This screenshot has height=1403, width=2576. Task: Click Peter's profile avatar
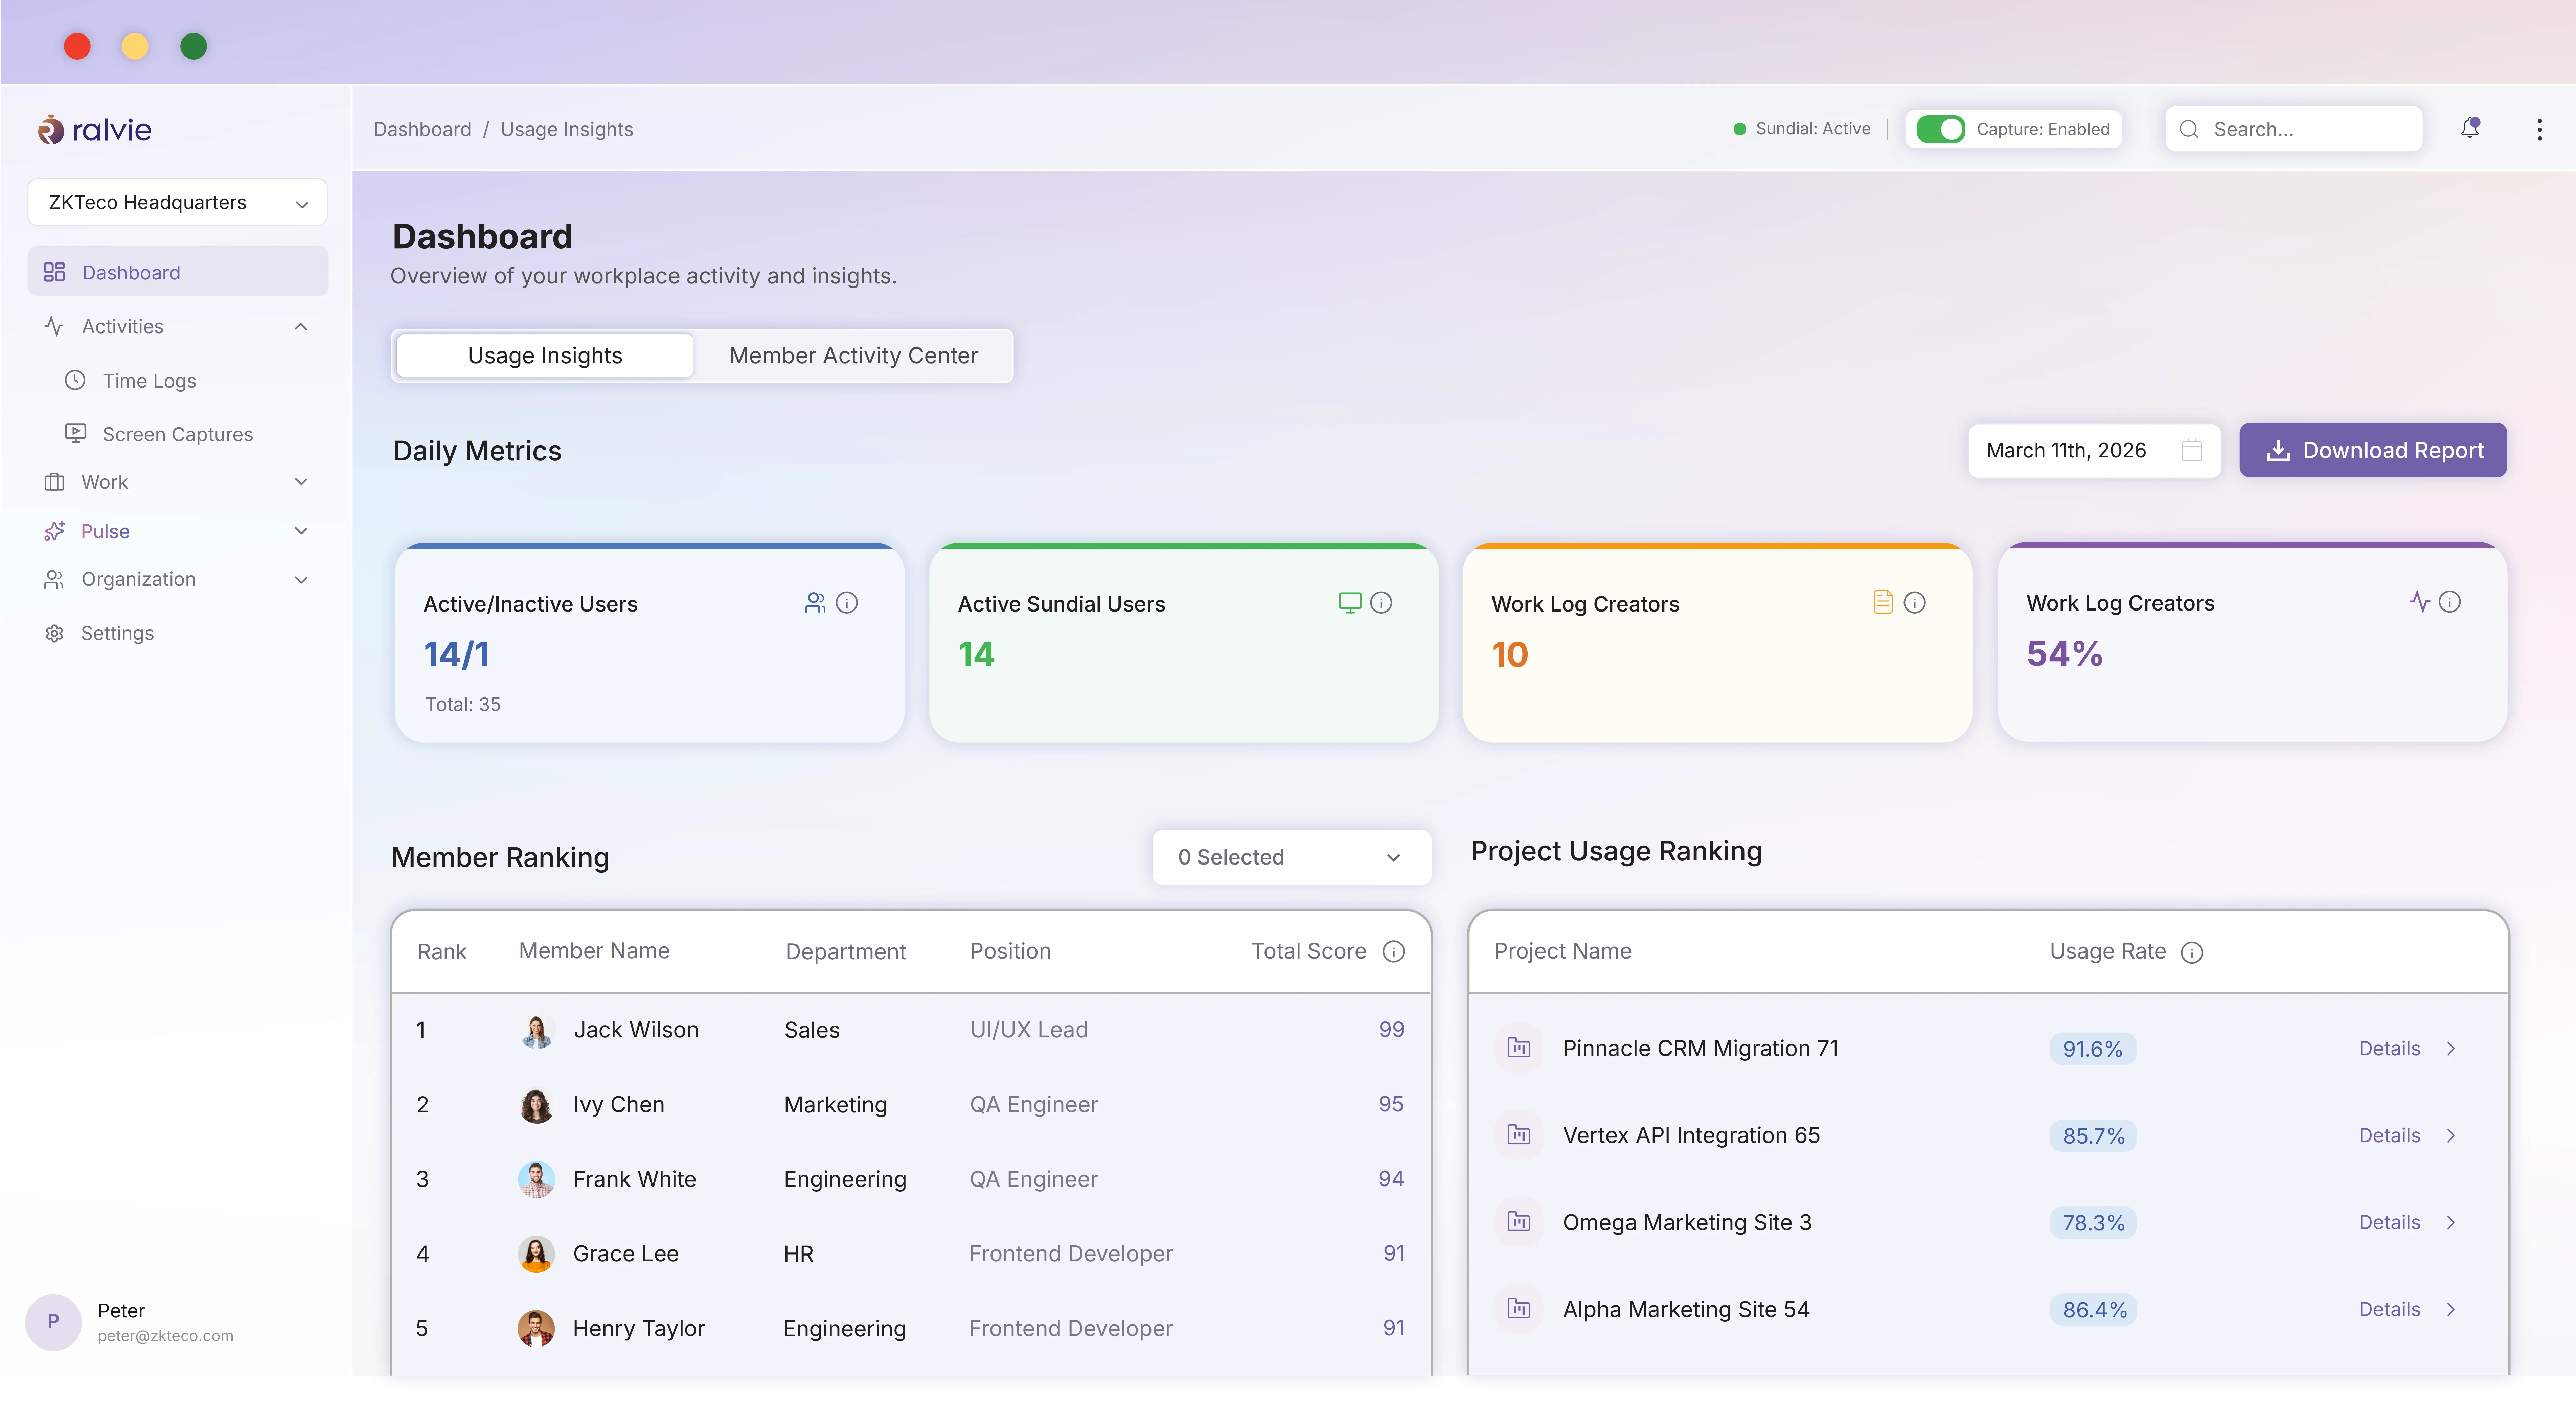pos(53,1322)
